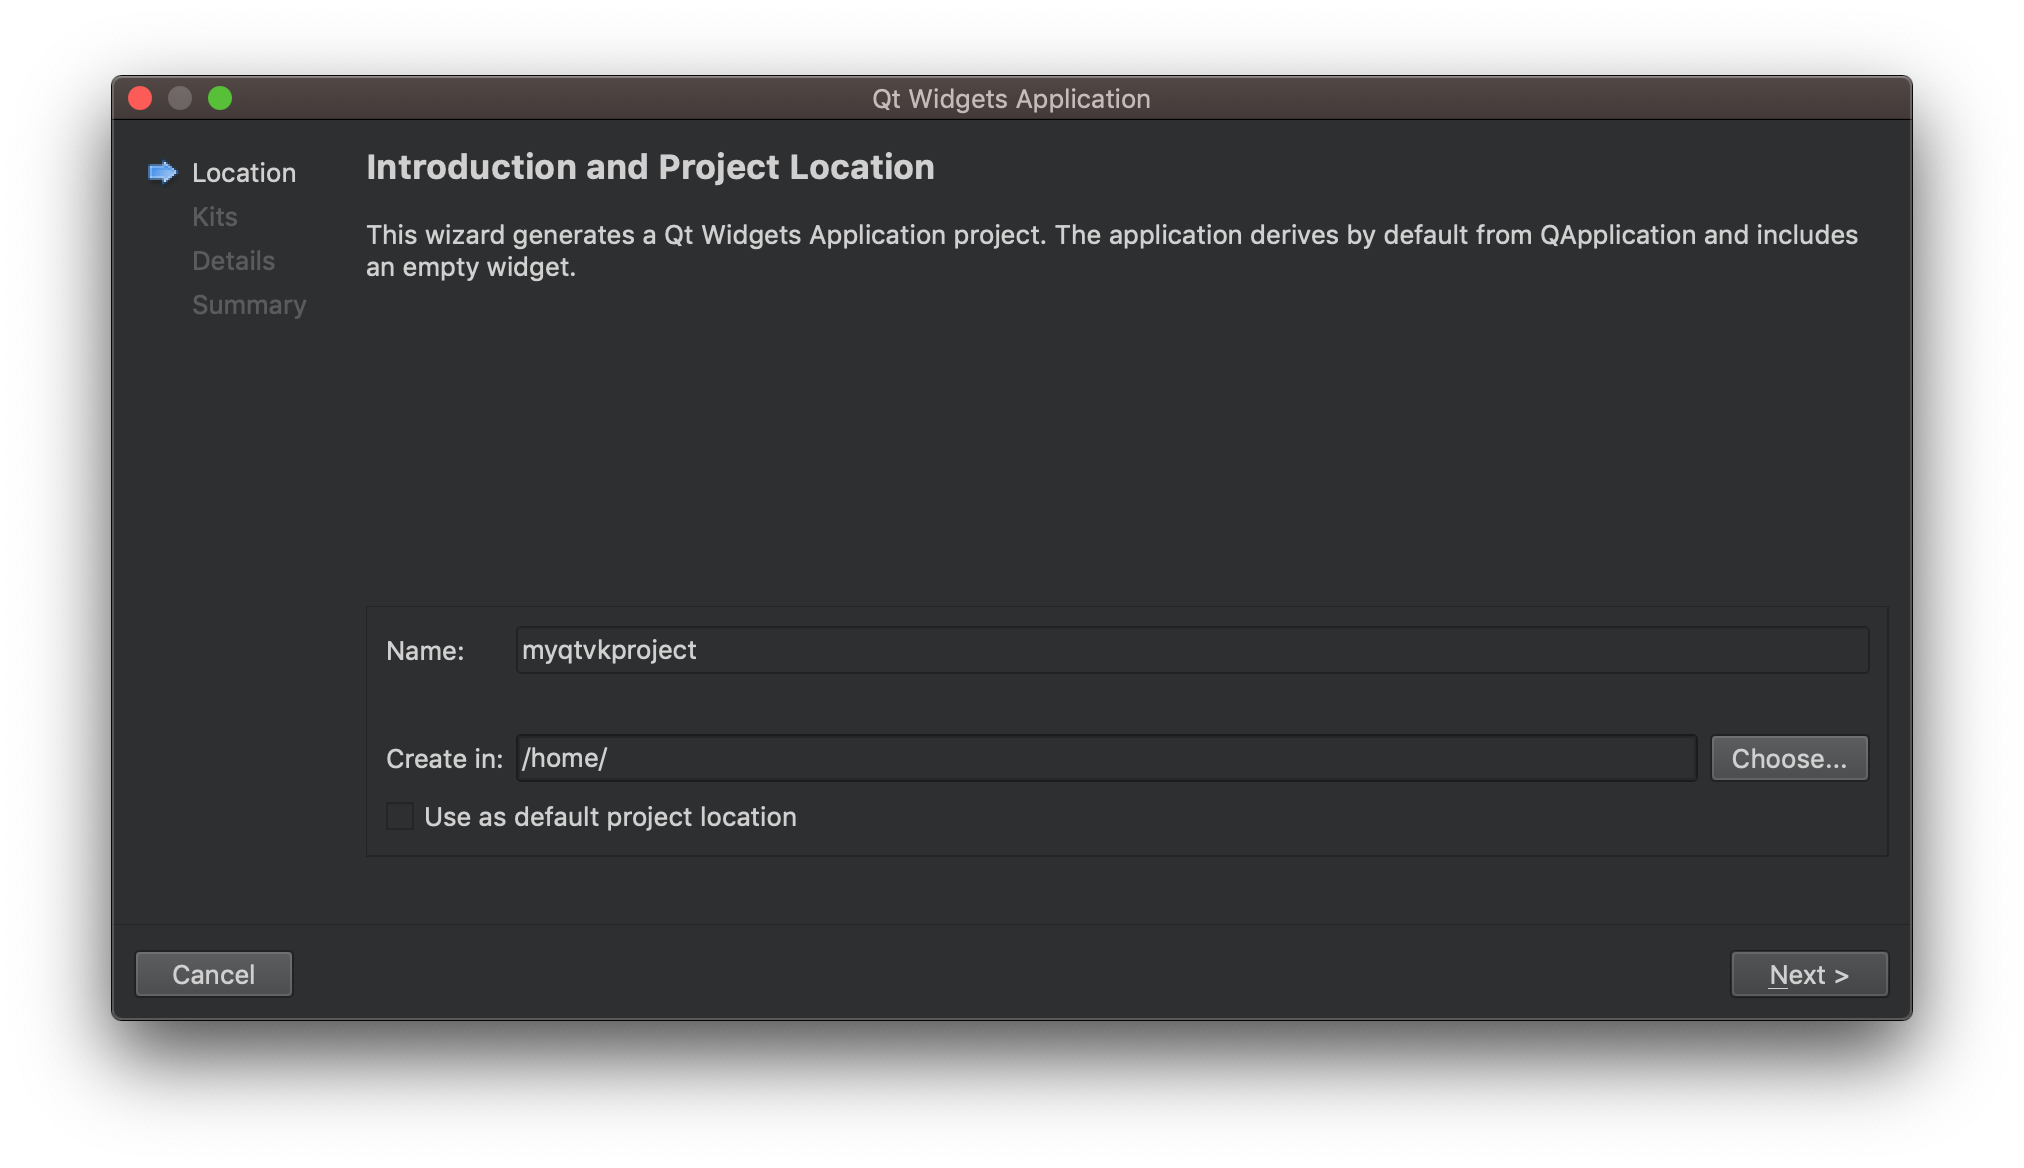Proceed with the Next > button
The width and height of the screenshot is (2024, 1168).
click(x=1809, y=974)
